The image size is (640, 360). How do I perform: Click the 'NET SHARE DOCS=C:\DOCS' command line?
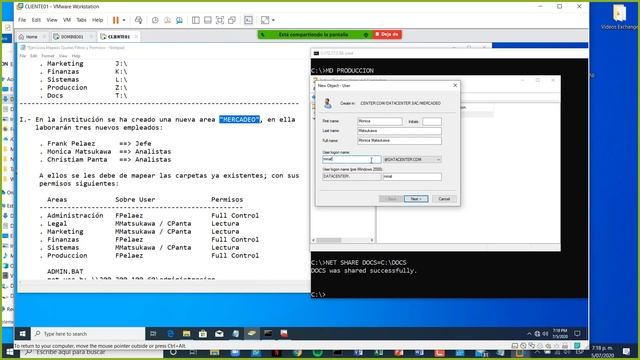click(359, 262)
